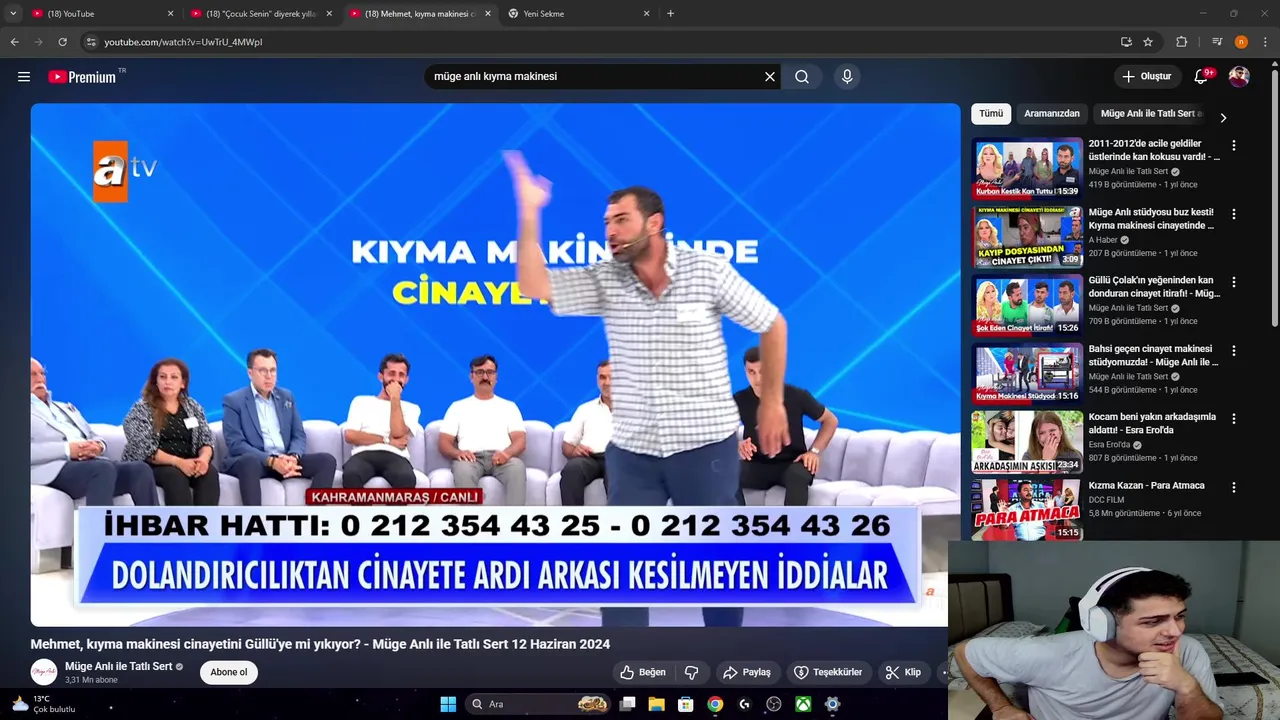Install app icon in address bar
1280x720 pixels.
tap(1126, 42)
